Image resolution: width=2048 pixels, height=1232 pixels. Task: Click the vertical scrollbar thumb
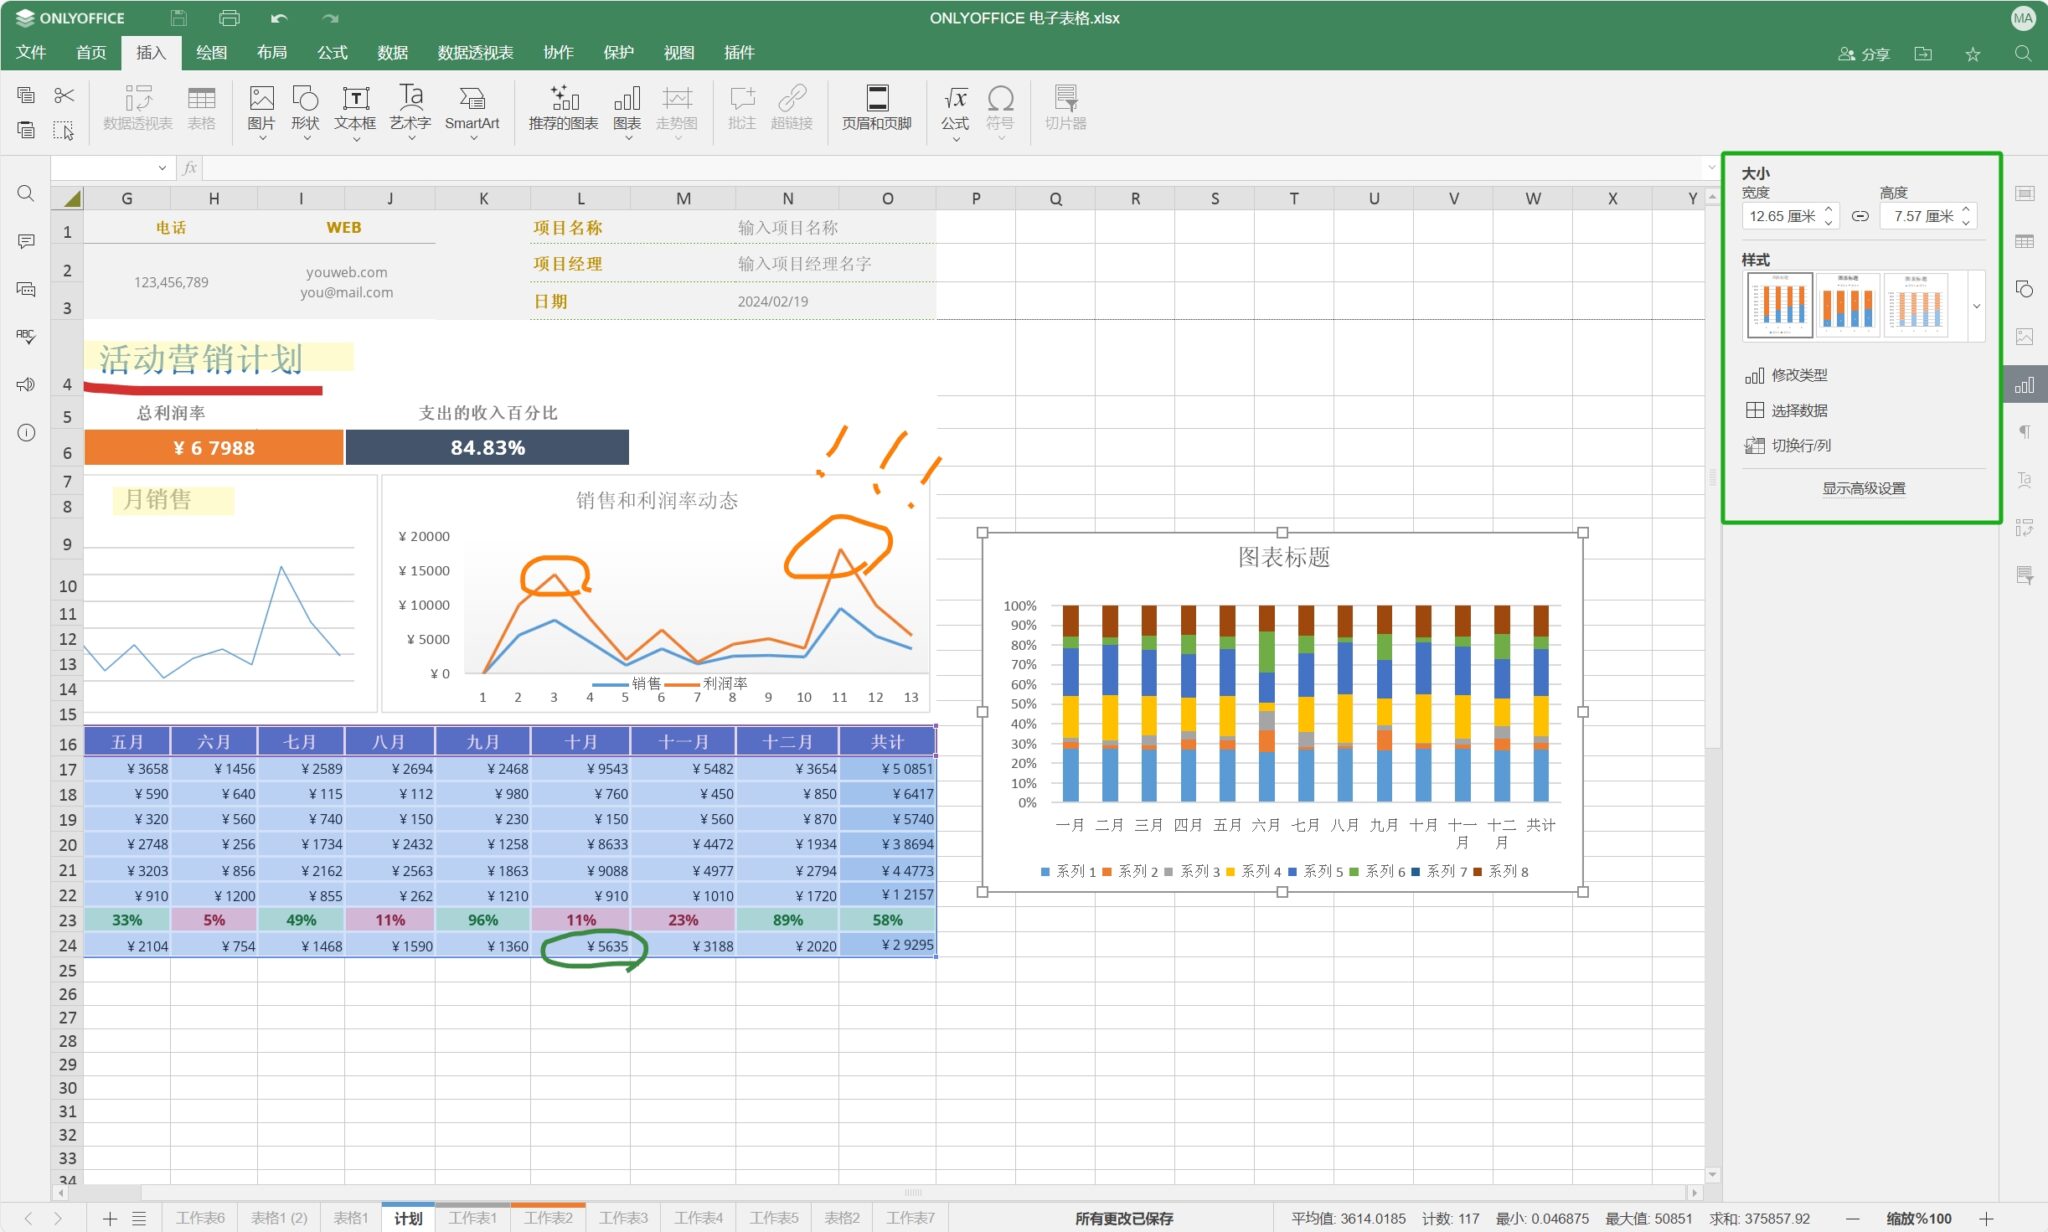tap(1712, 478)
